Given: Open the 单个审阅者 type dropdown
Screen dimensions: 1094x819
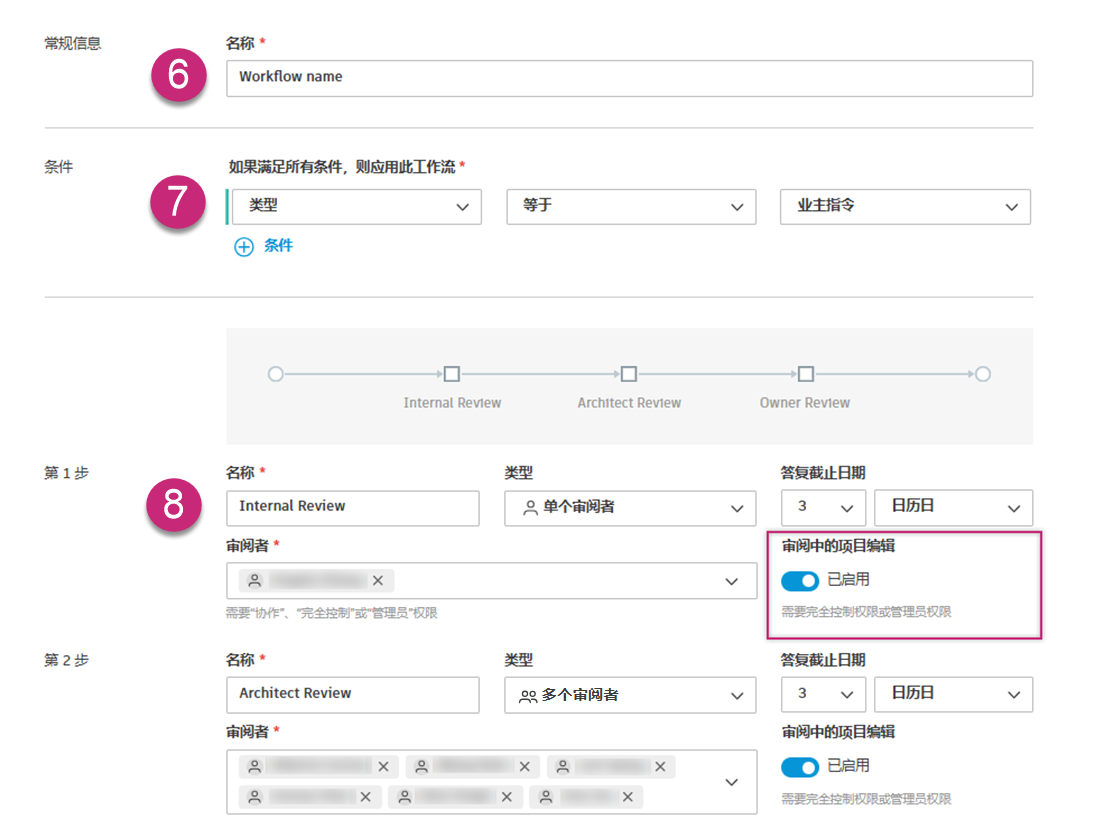Looking at the screenshot, I should (x=630, y=508).
